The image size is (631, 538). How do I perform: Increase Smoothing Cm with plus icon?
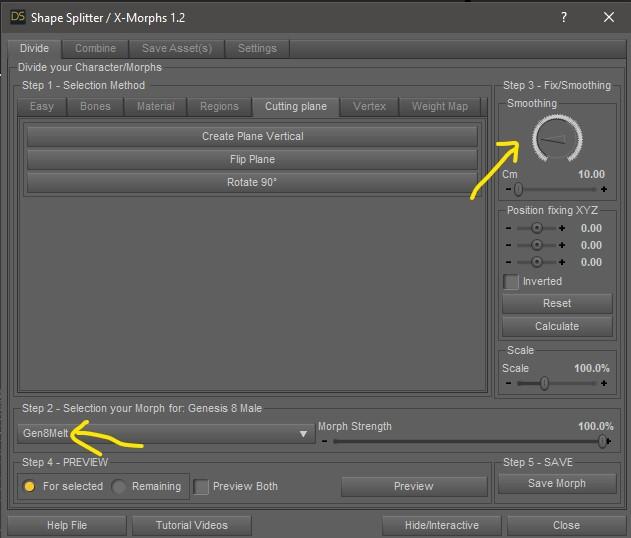click(604, 189)
